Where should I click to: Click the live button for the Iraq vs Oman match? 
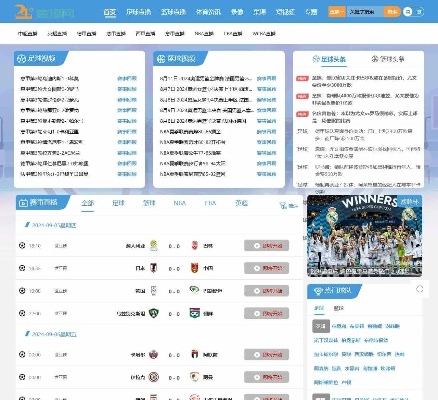pos(266,377)
